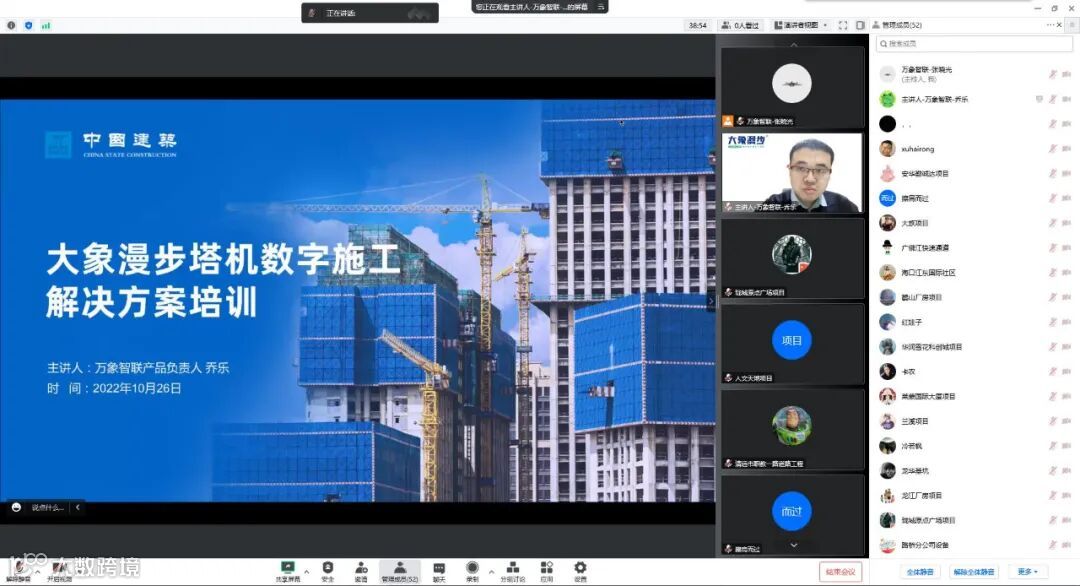Click the 管理成员(52) panel title

902,25
